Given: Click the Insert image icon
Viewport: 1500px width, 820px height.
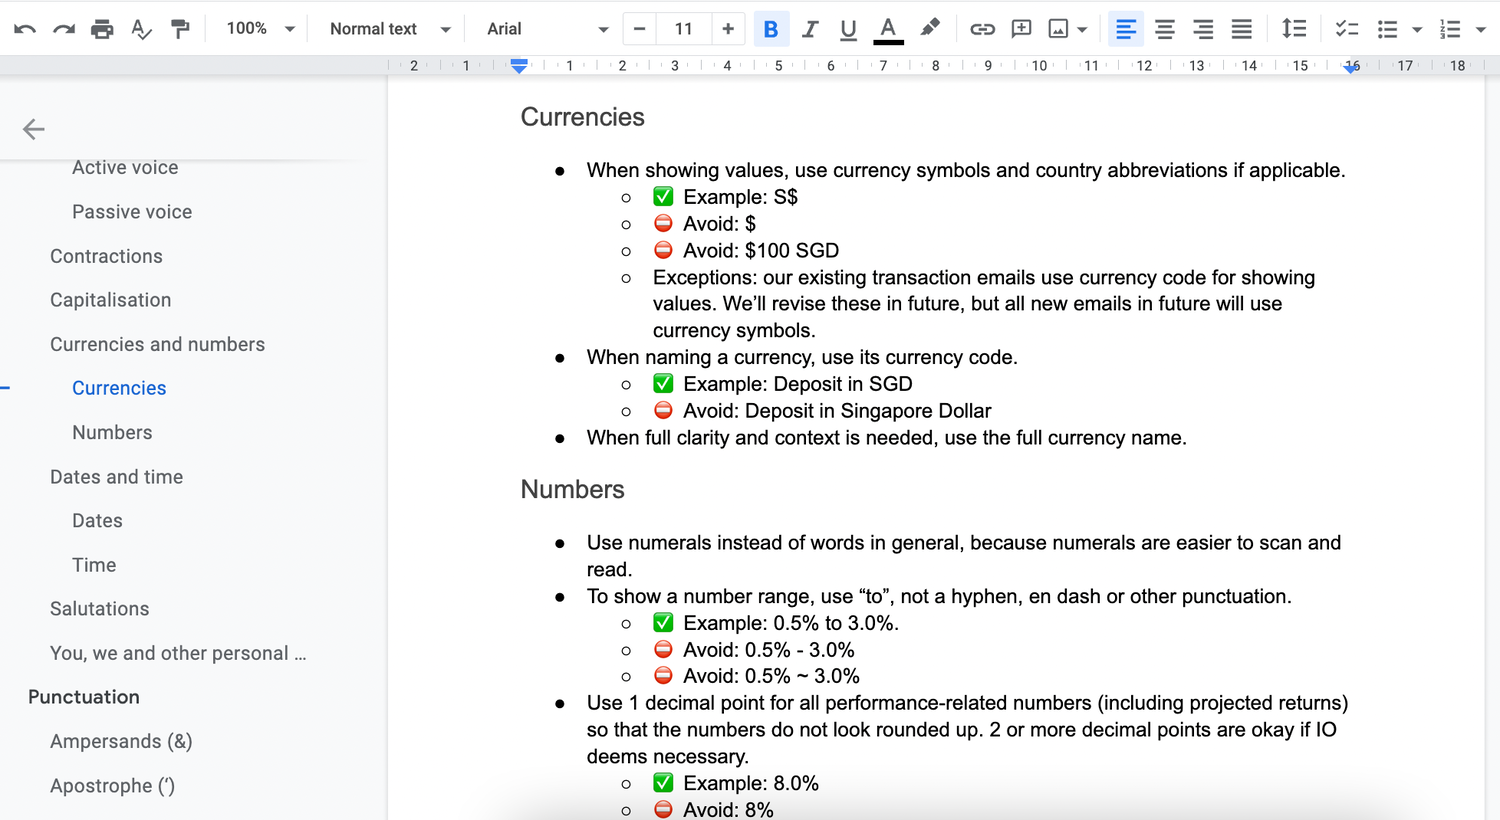Looking at the screenshot, I should point(1058,29).
